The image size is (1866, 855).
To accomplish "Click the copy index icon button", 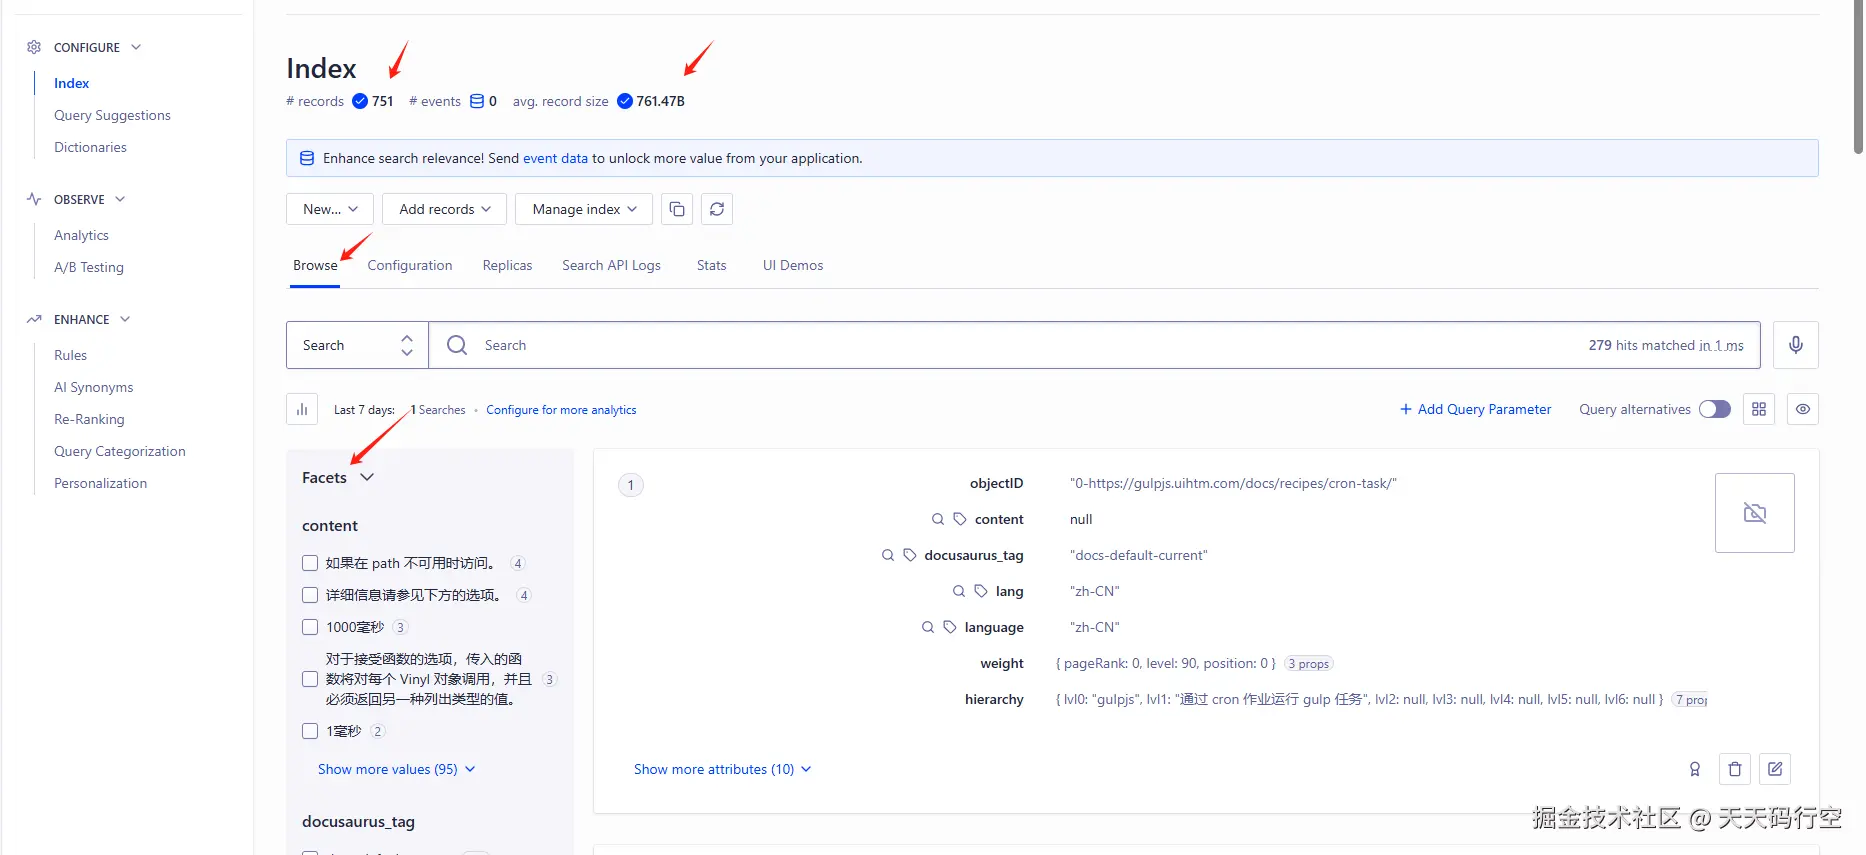I will click(x=677, y=209).
